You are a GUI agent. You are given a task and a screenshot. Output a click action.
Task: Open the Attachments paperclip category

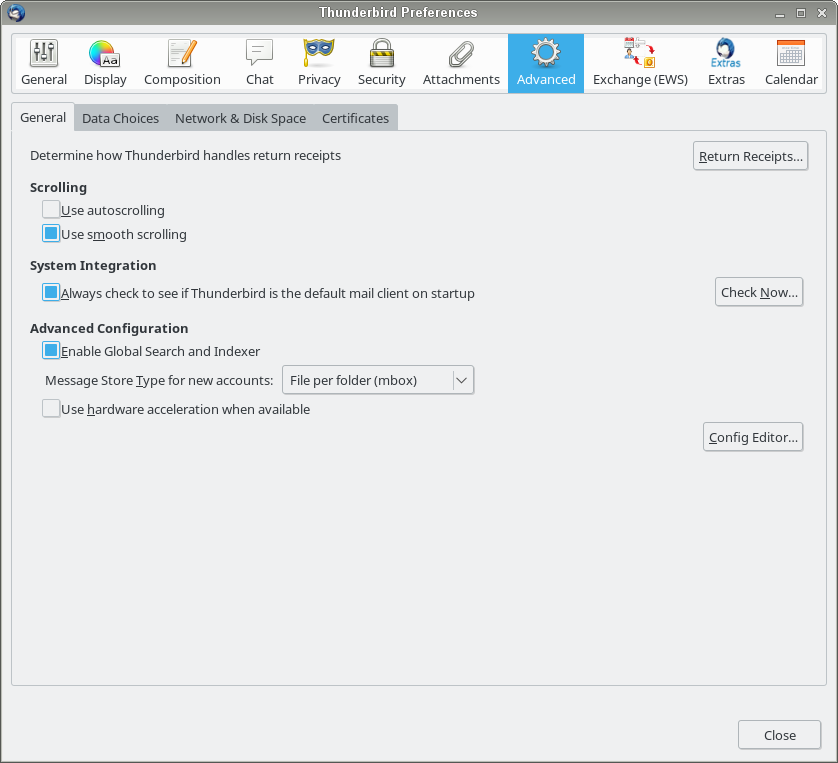coord(461,63)
